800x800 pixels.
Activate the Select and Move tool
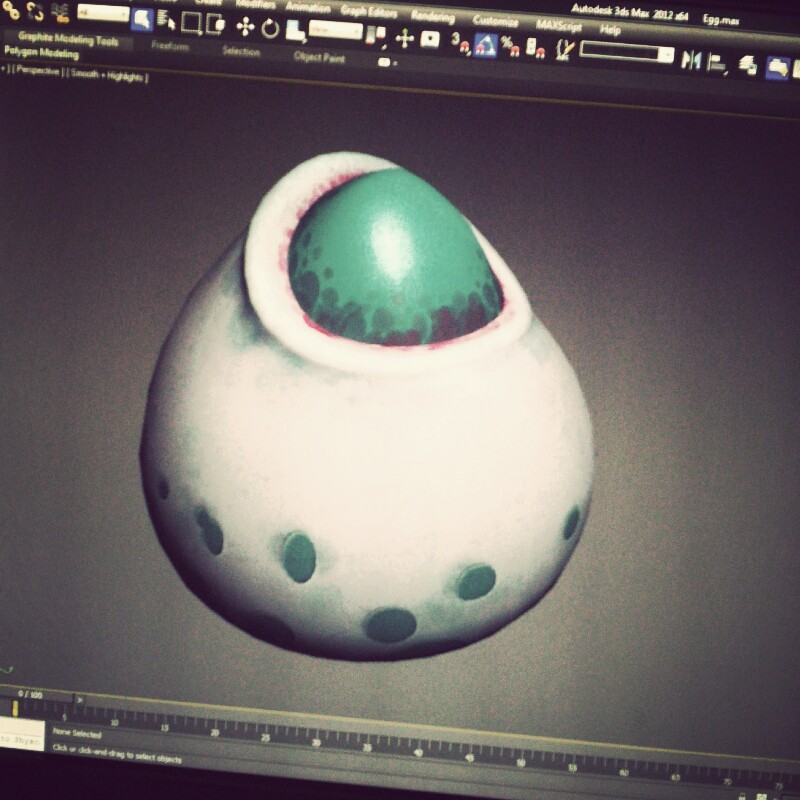pyautogui.click(x=245, y=27)
